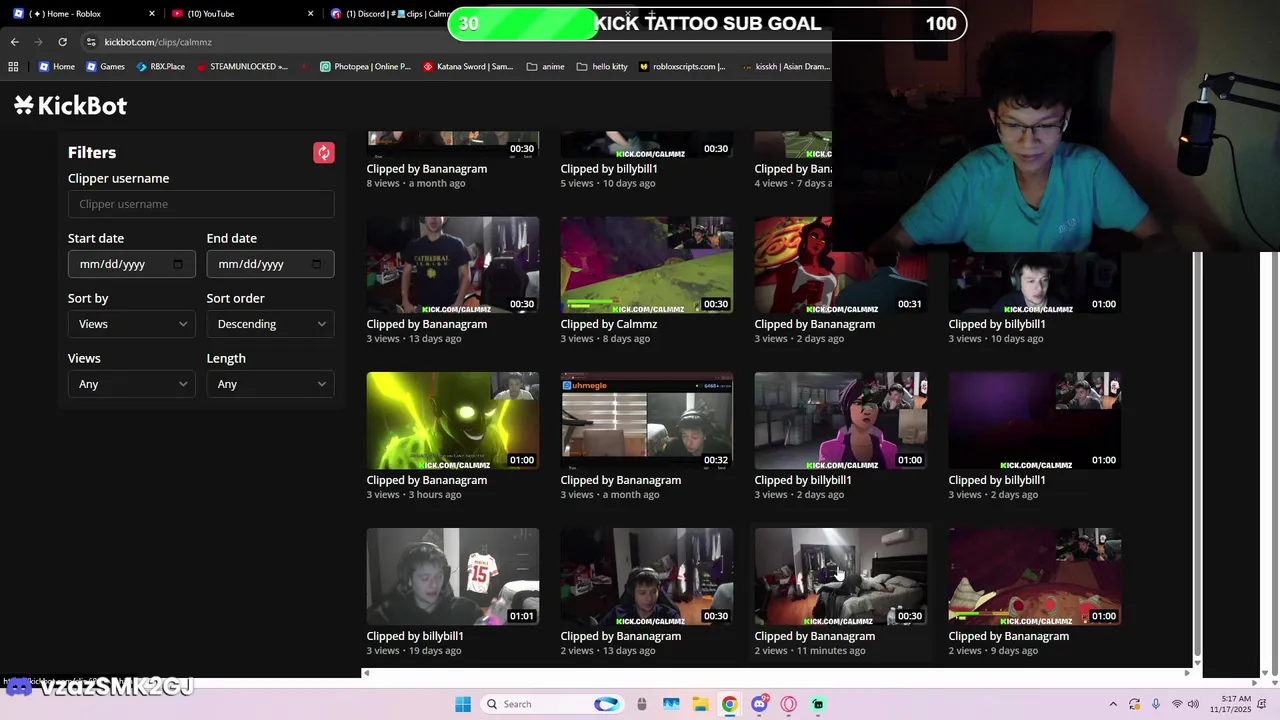Open the bookmarks apps grid icon
The image size is (1280, 720).
(x=13, y=67)
